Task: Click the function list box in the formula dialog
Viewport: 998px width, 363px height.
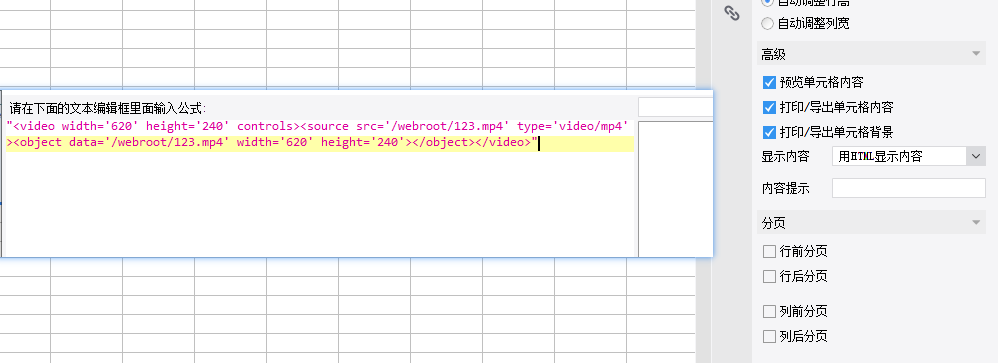Action: click(x=675, y=189)
